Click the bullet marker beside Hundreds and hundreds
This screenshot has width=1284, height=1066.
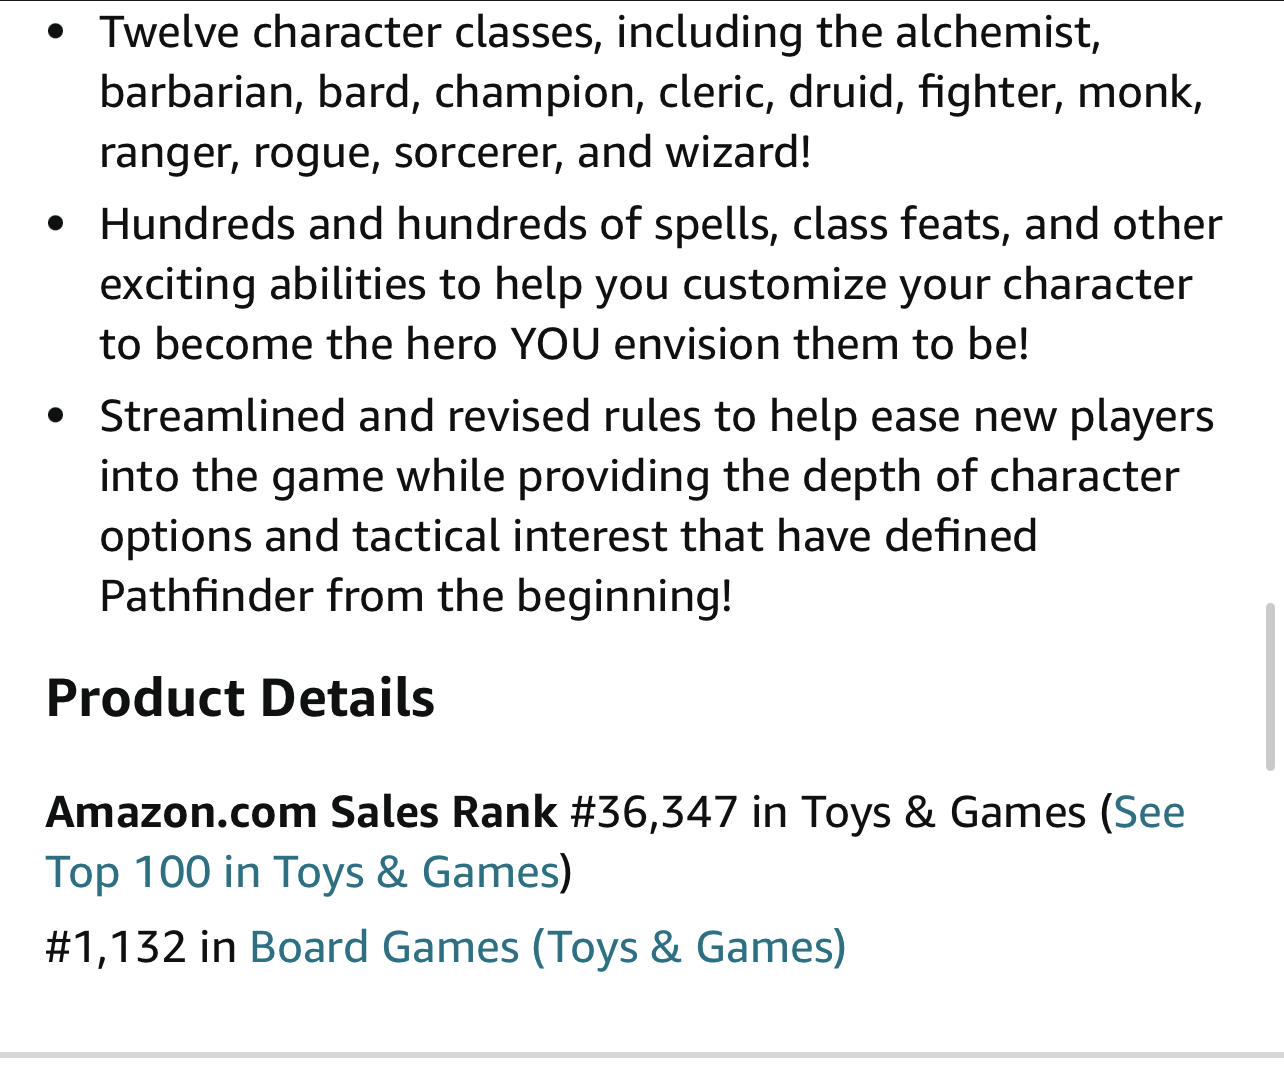(x=56, y=224)
